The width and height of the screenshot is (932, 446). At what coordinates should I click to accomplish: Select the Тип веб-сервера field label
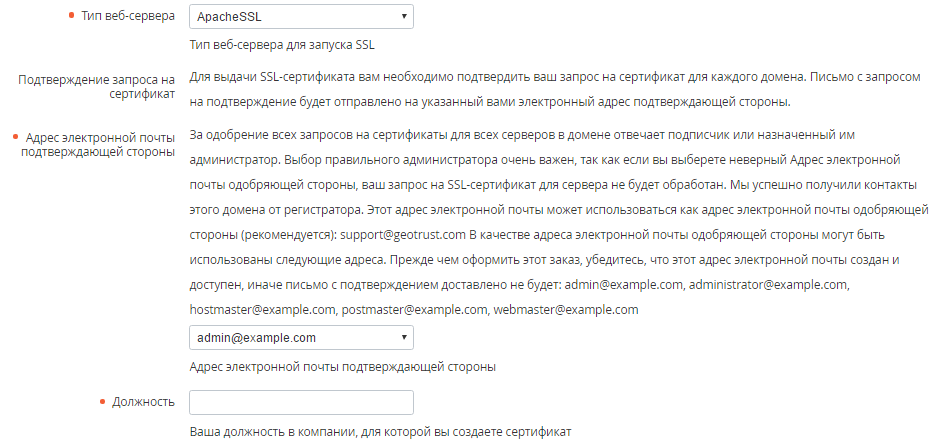[134, 17]
